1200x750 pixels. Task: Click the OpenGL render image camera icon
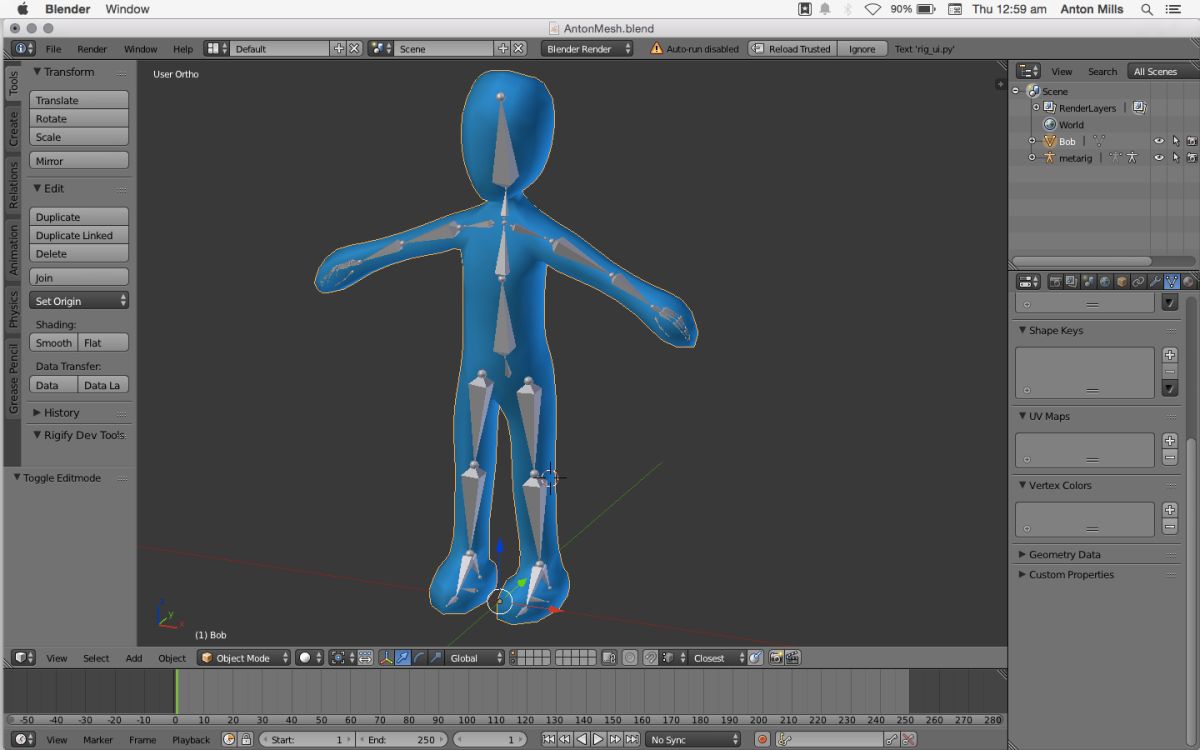coord(776,658)
